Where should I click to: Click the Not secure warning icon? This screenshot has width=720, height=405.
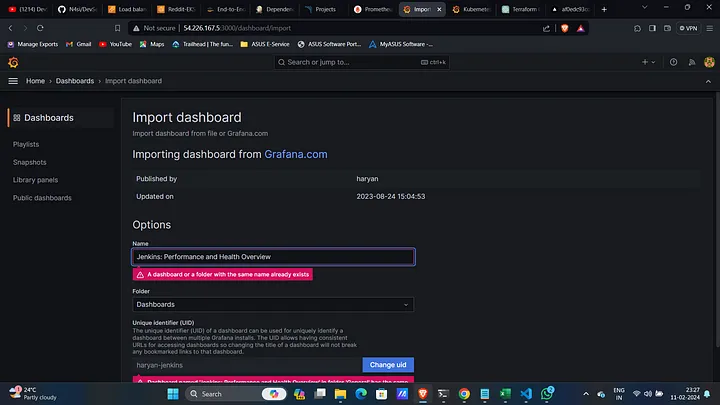tap(136, 28)
